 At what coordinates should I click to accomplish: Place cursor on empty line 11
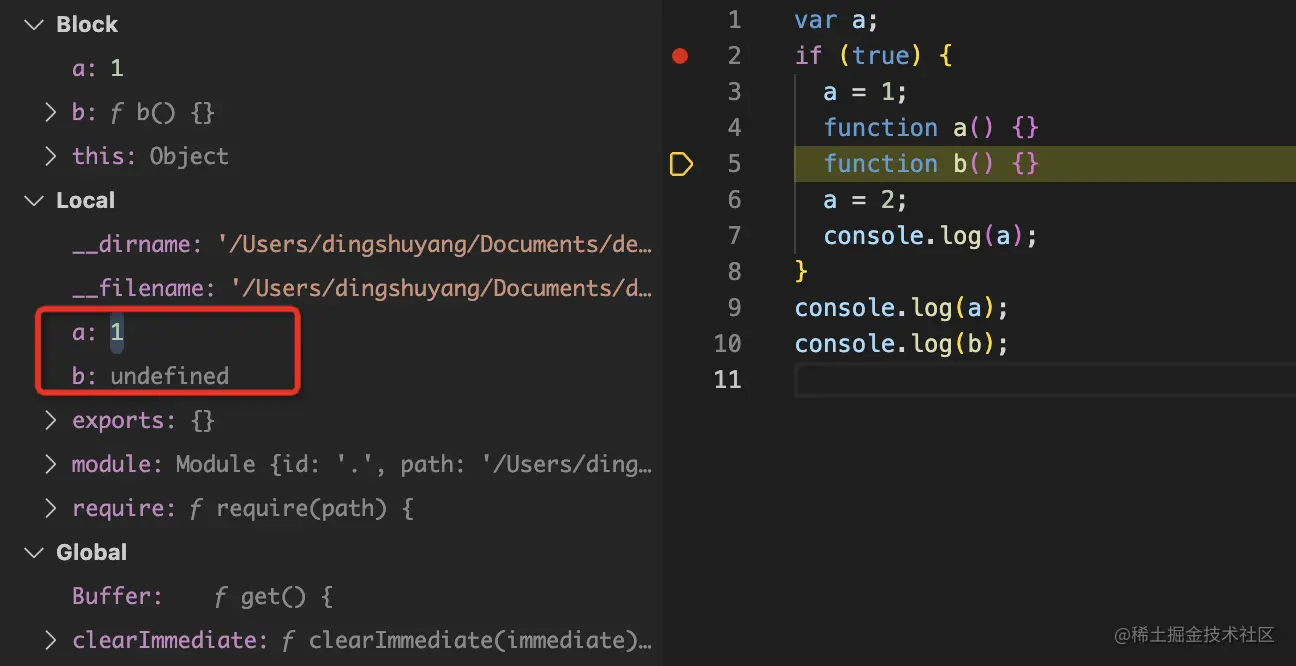[1045, 380]
